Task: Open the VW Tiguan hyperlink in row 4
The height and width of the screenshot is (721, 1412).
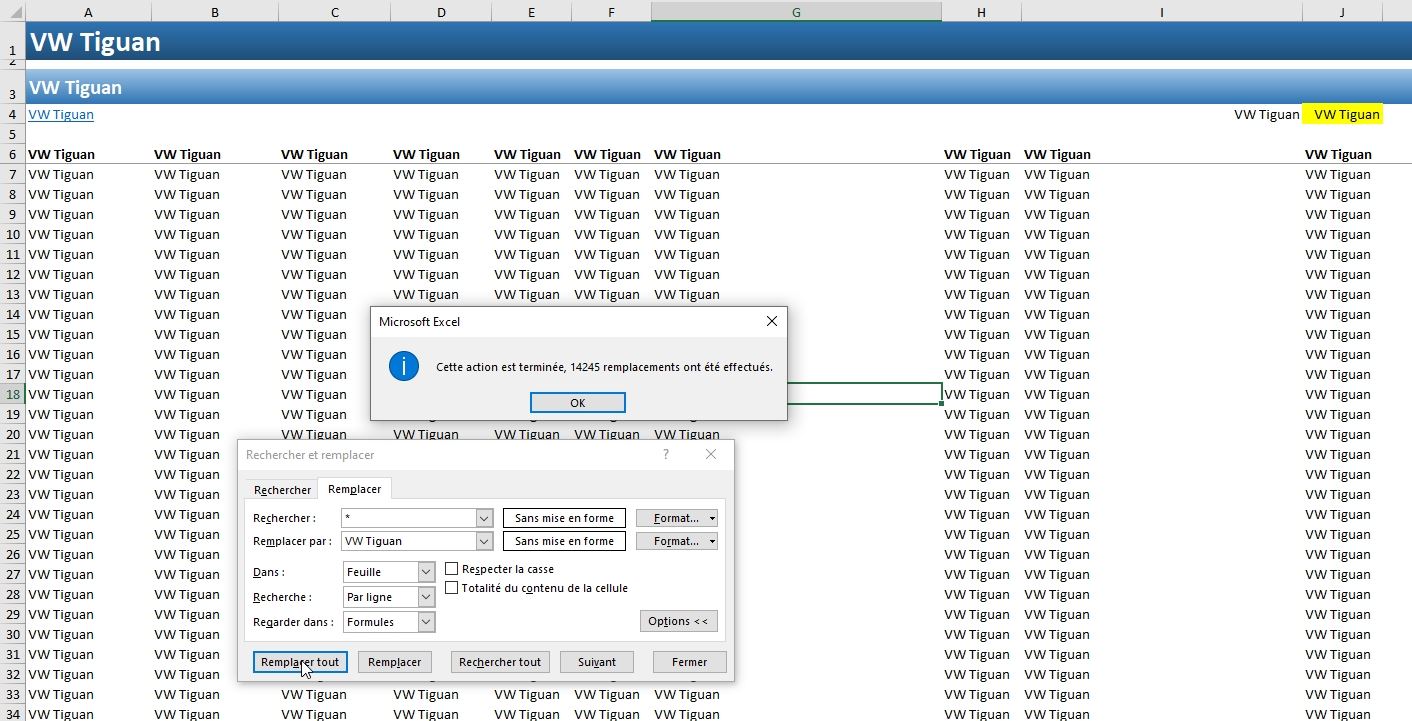Action: [x=61, y=114]
